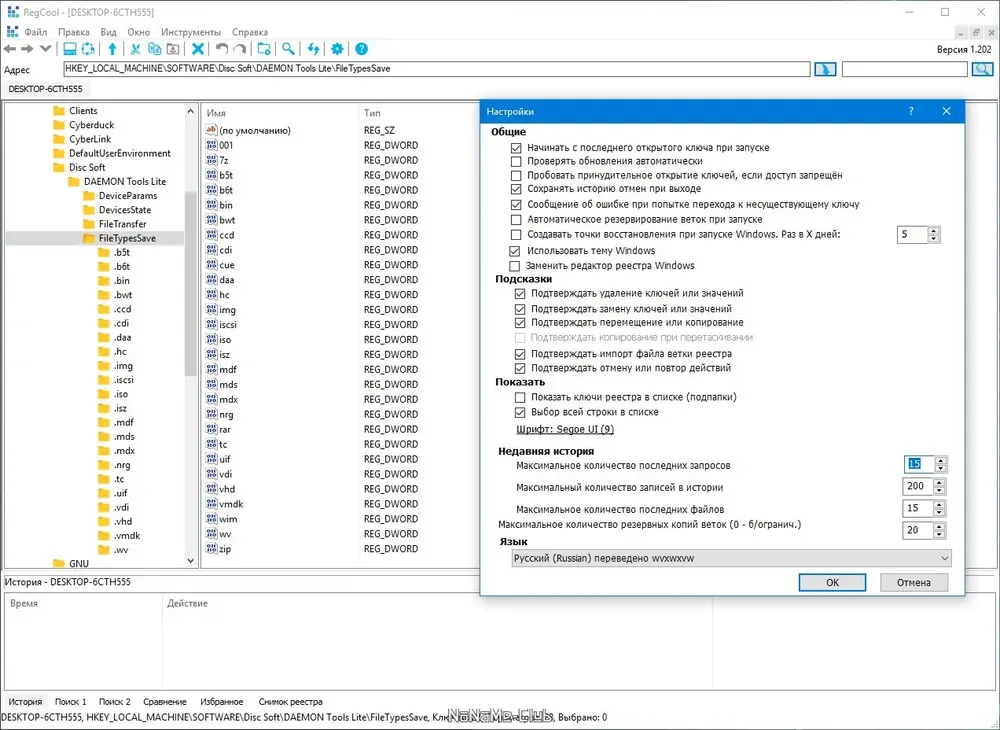Go up one level with blue arrow
1000x730 pixels.
click(112, 49)
